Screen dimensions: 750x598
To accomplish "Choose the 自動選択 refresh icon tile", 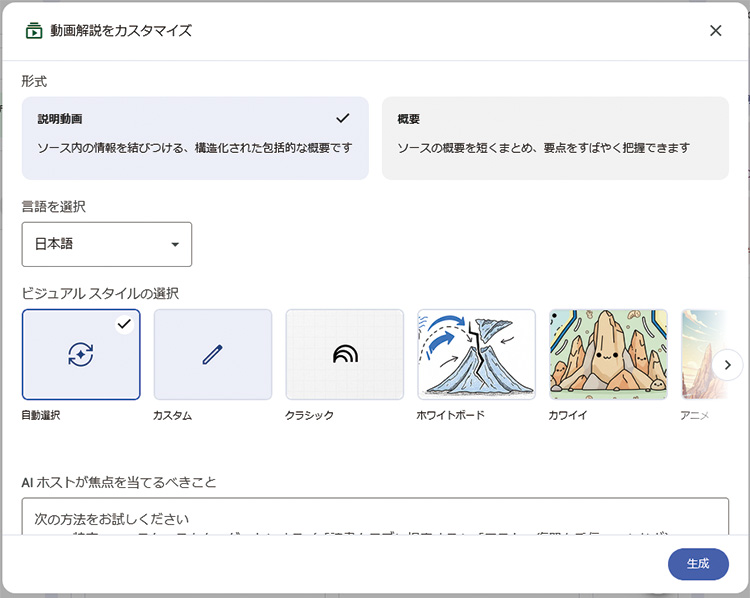I will click(x=81, y=354).
